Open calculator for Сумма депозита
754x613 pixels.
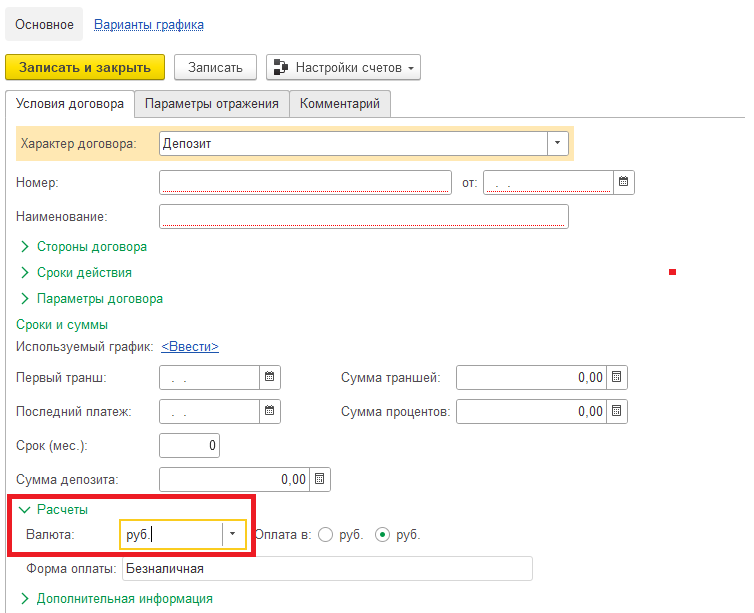point(320,479)
